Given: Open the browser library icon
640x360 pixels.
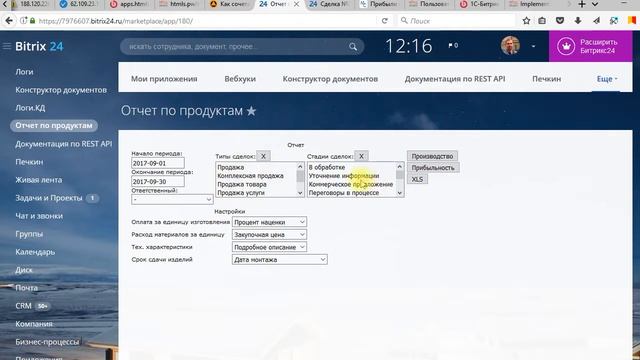Looking at the screenshot, I should [x=542, y=20].
